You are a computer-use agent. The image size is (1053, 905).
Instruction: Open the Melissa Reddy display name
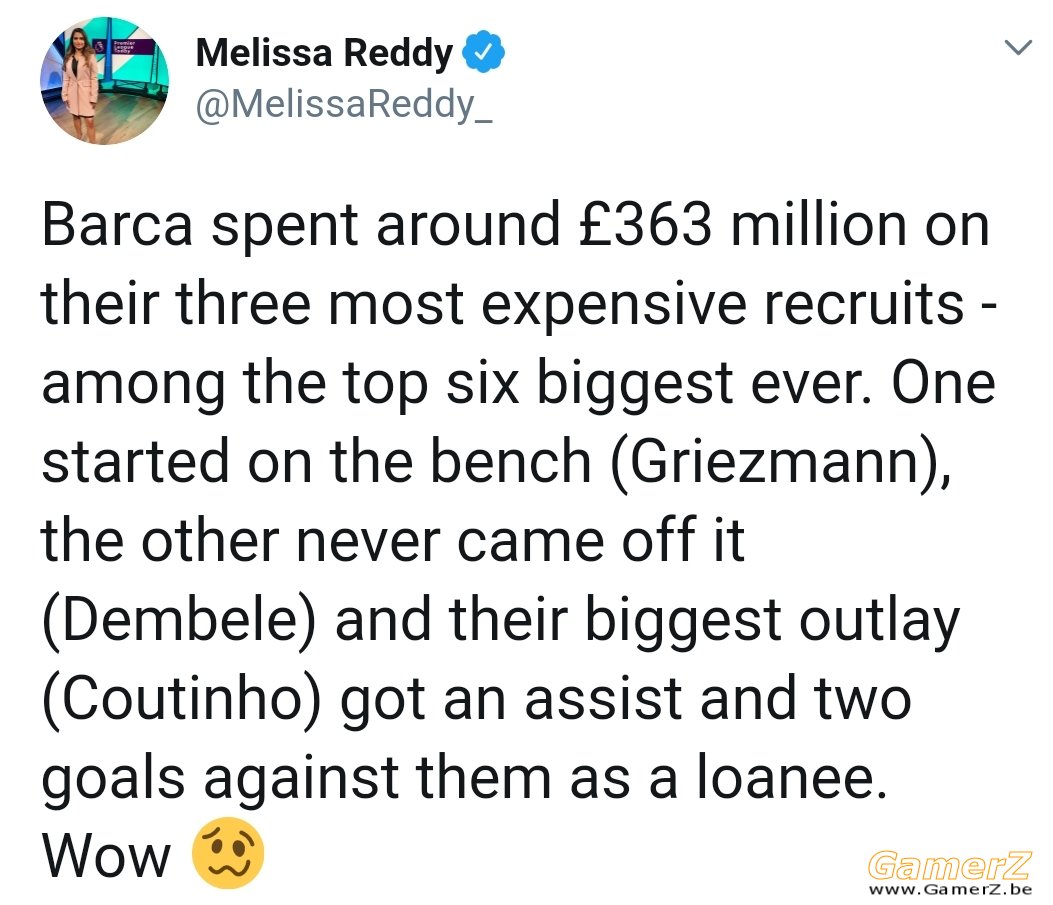point(324,53)
